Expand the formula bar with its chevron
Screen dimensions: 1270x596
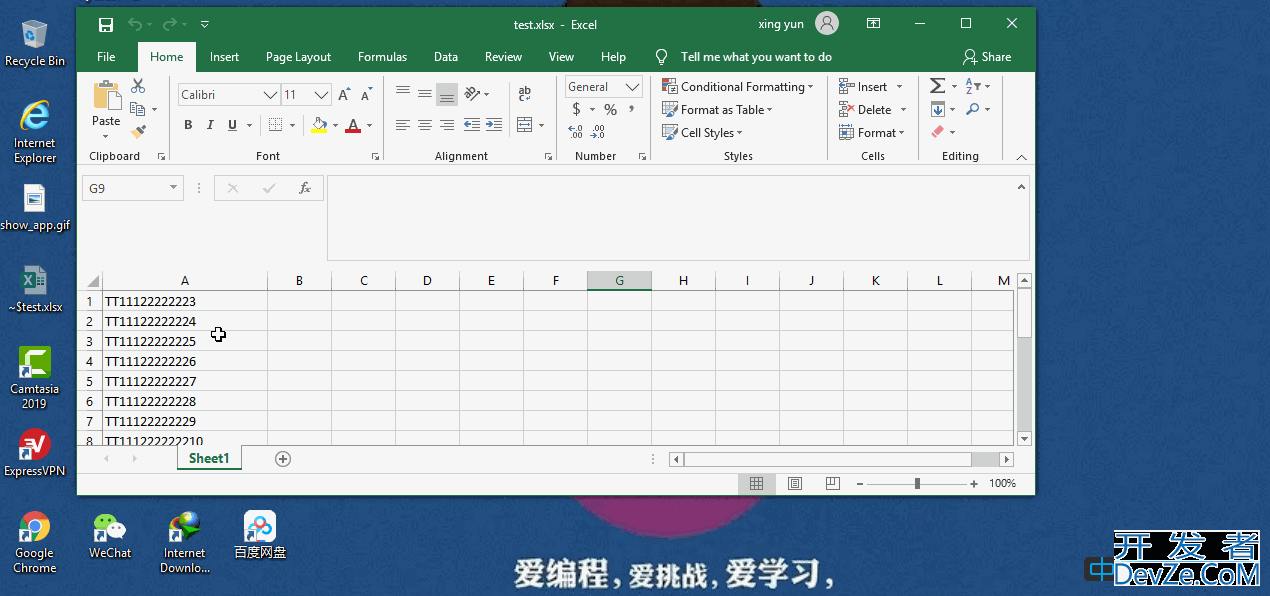coord(1021,187)
